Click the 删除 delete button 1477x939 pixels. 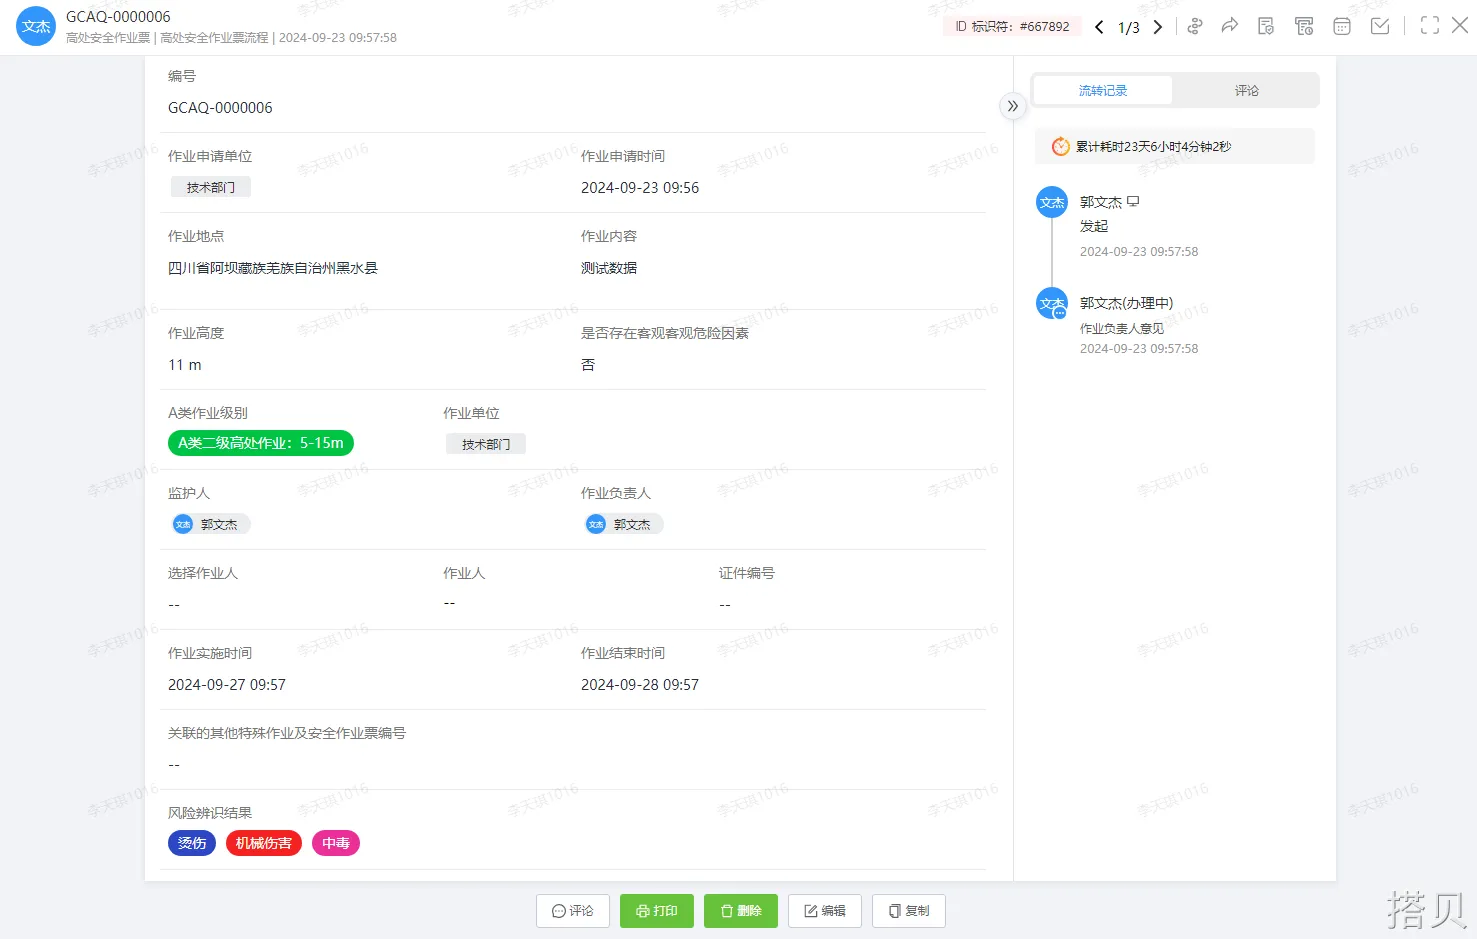click(741, 911)
